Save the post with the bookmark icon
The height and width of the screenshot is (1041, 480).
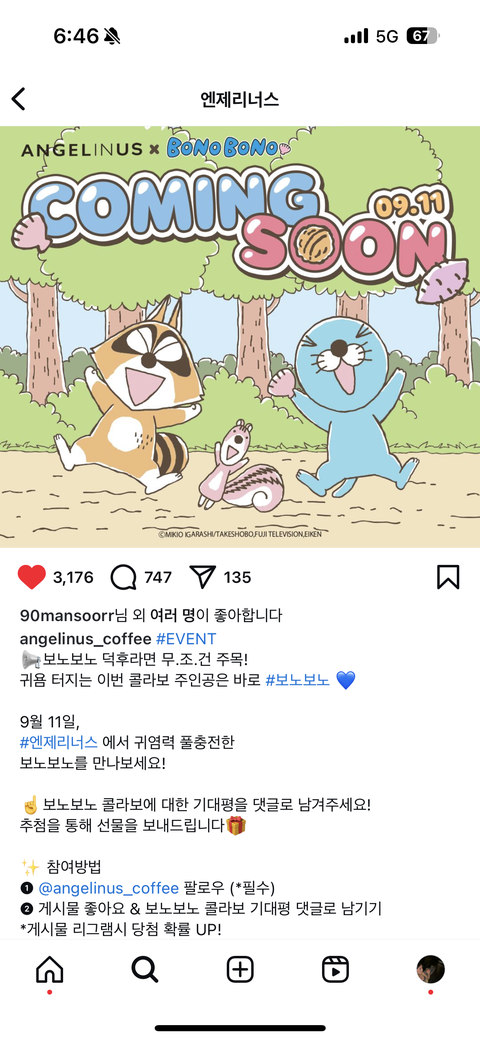448,577
